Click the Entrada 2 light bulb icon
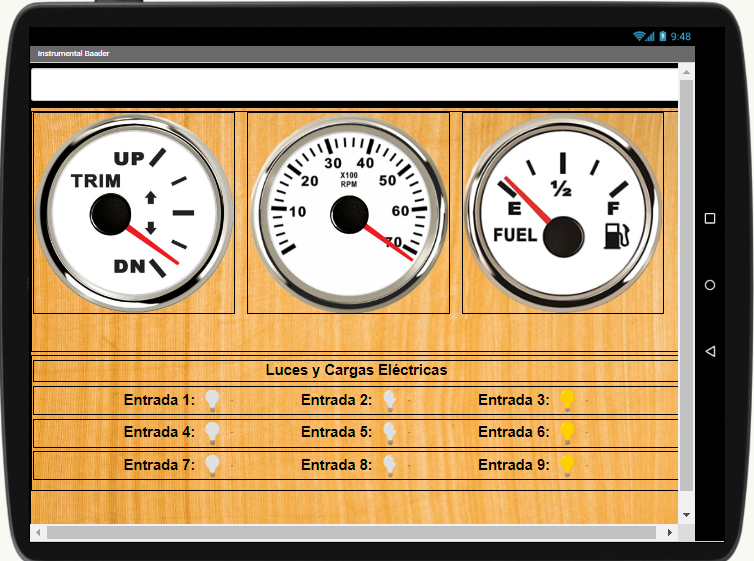 (x=390, y=400)
